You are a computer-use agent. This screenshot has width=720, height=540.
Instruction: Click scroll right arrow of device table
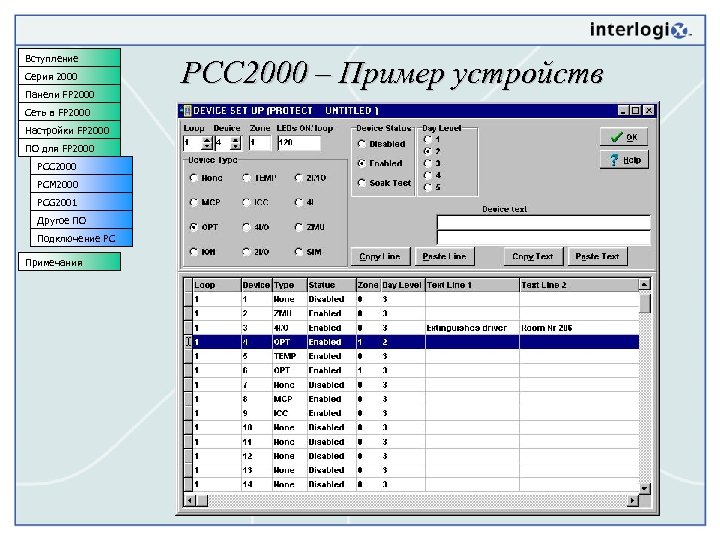pyautogui.click(x=633, y=500)
